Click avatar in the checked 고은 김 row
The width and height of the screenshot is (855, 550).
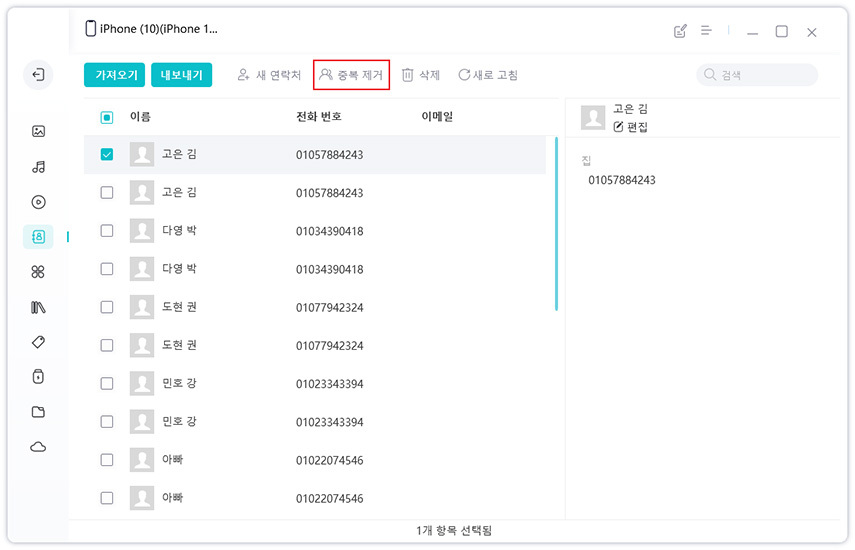(142, 154)
